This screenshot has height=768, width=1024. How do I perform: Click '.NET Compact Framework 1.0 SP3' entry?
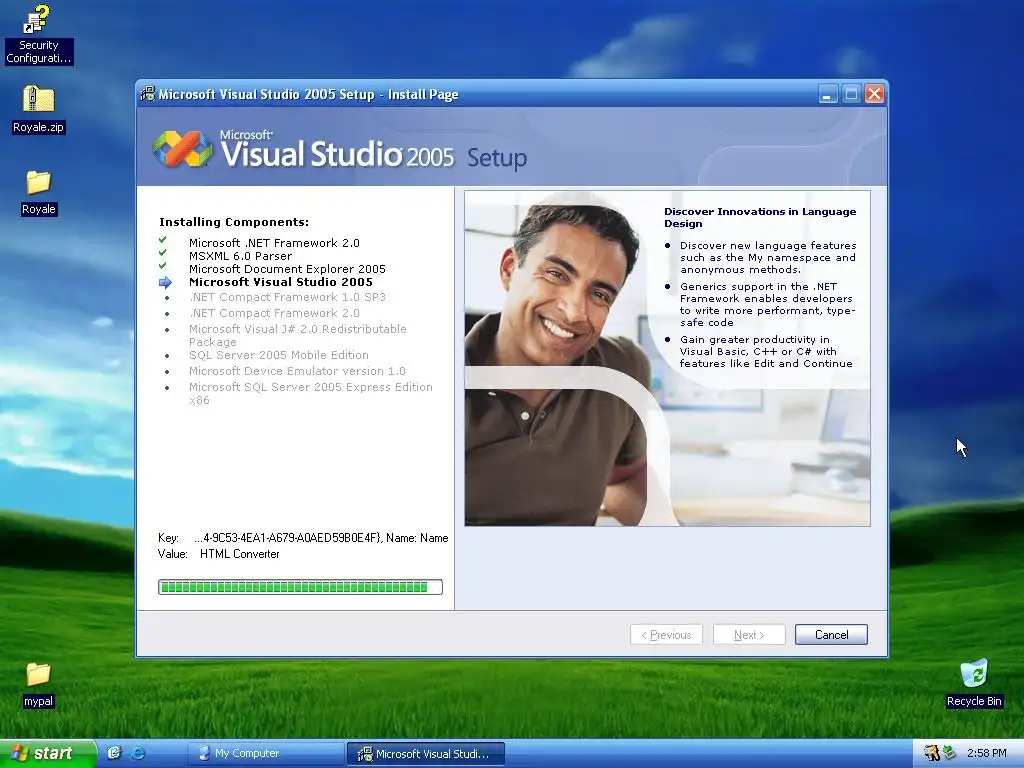tap(287, 297)
